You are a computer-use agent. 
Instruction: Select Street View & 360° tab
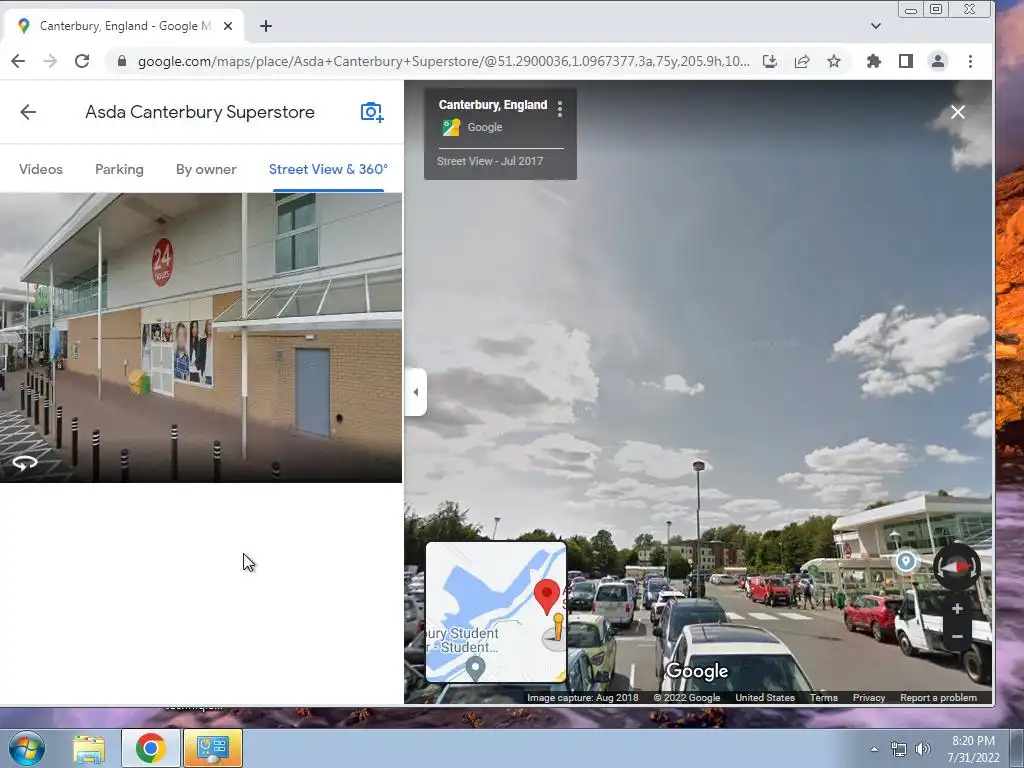[328, 169]
